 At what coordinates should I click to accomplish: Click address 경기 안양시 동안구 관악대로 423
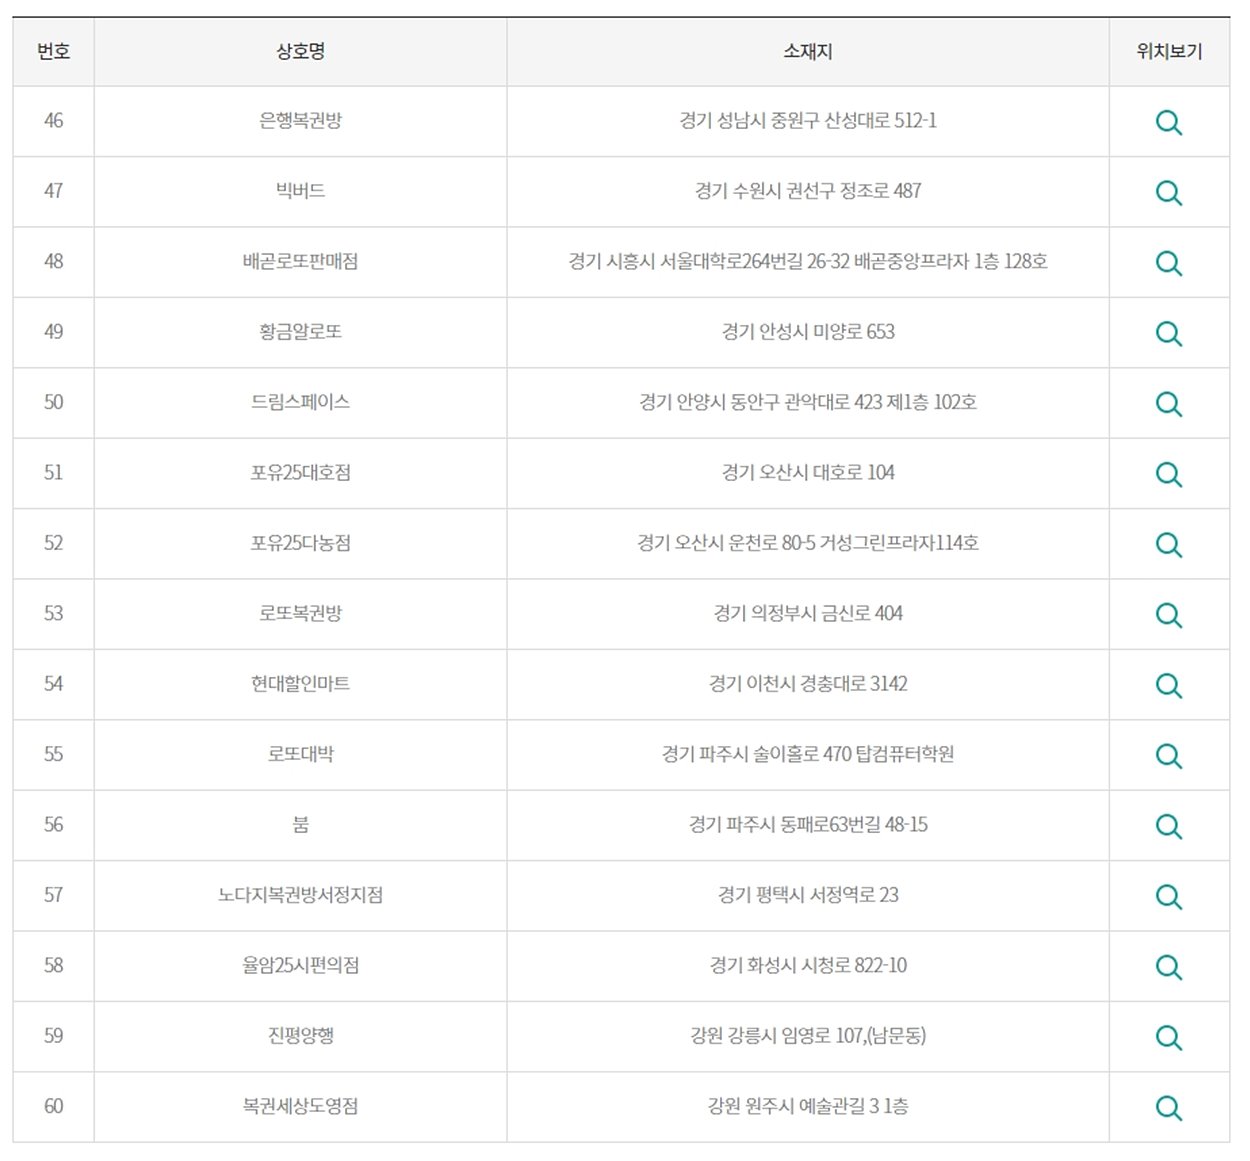[x=808, y=402]
